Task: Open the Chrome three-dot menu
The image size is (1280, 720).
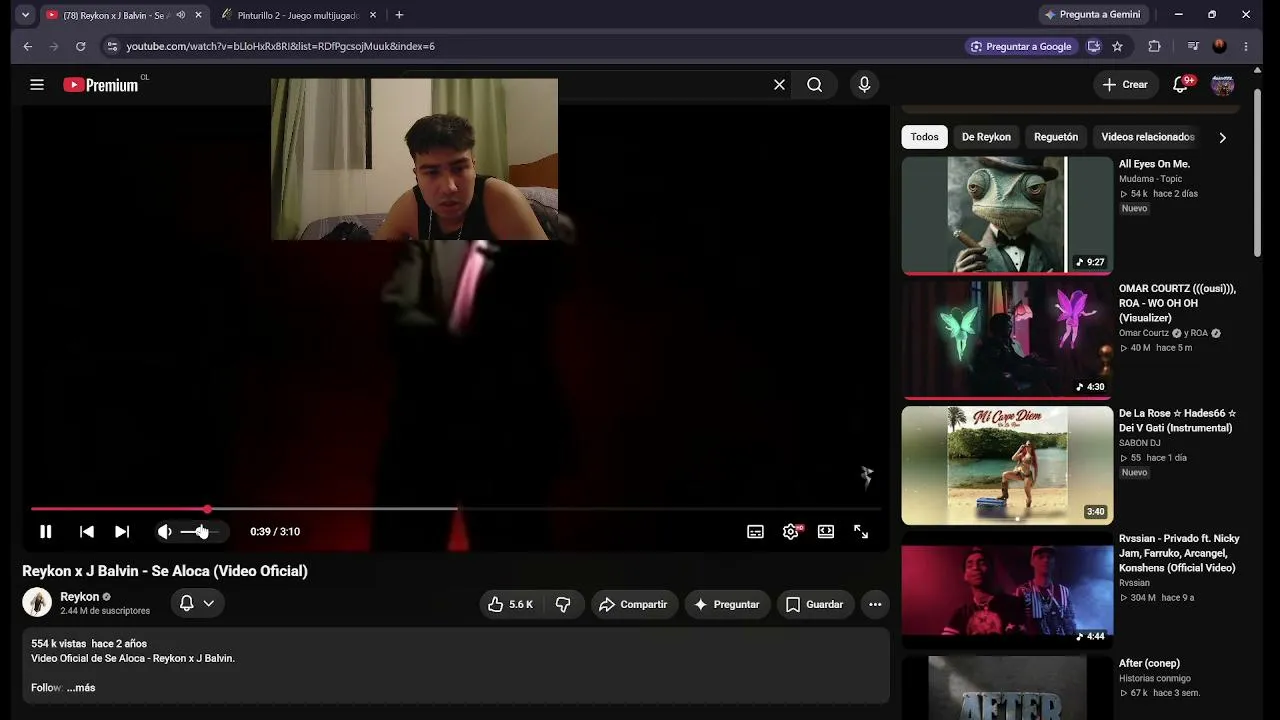Action: click(1246, 46)
